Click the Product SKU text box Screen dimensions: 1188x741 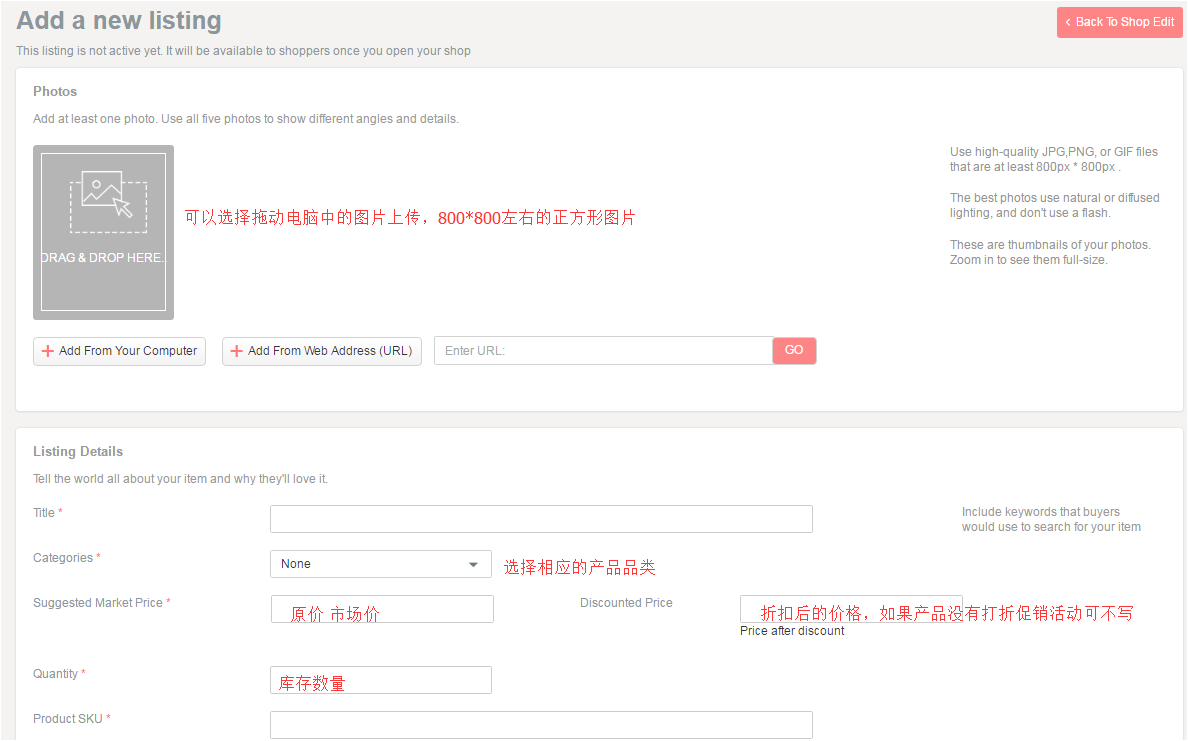541,725
